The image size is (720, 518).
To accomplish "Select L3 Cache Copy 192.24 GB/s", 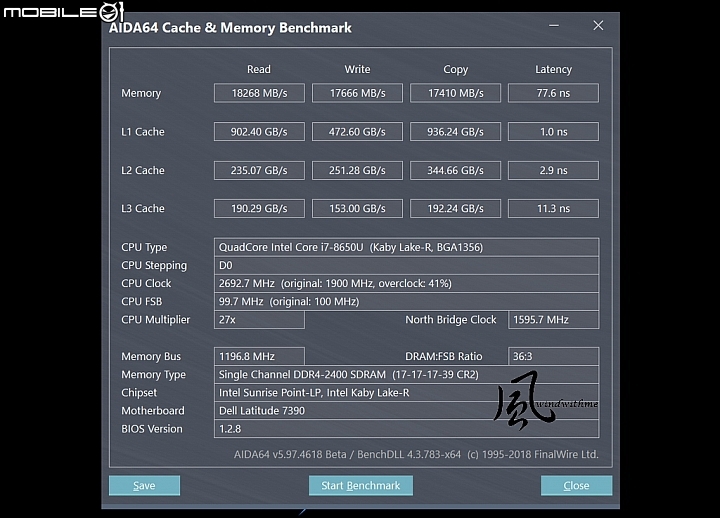I will 456,208.
